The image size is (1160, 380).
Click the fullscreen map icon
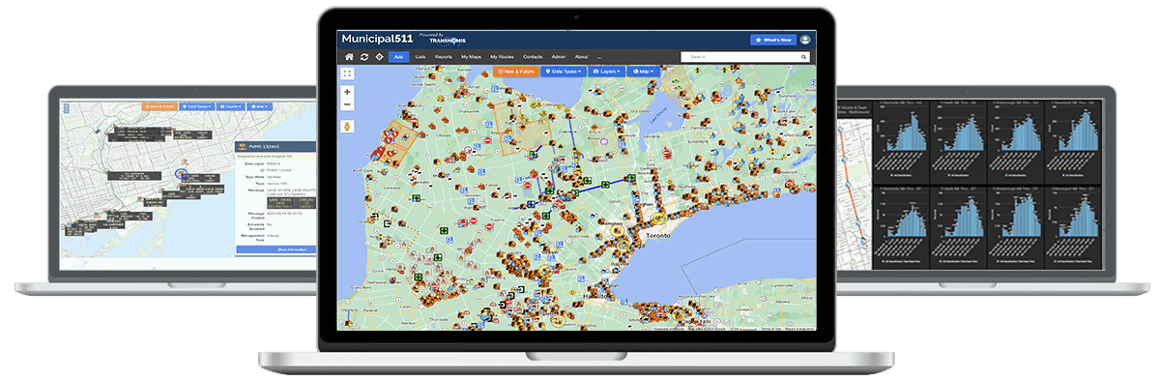[x=347, y=73]
